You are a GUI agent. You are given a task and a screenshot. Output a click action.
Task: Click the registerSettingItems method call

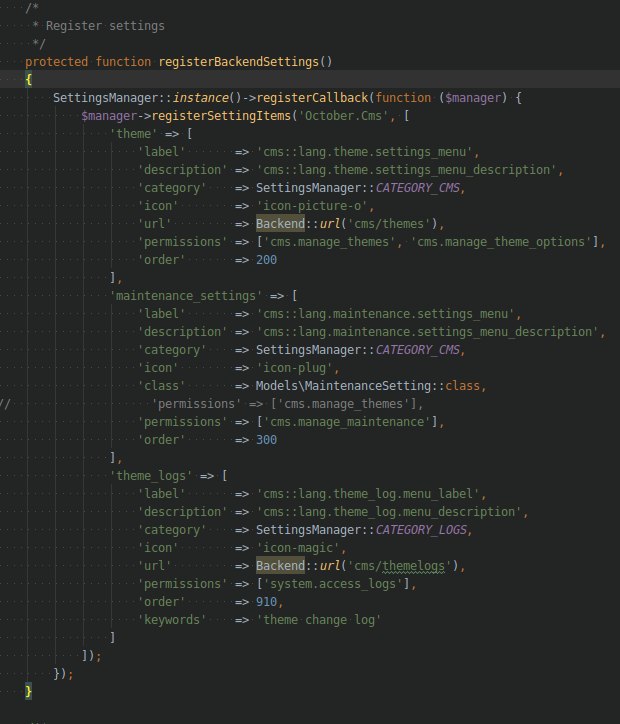pos(222,116)
